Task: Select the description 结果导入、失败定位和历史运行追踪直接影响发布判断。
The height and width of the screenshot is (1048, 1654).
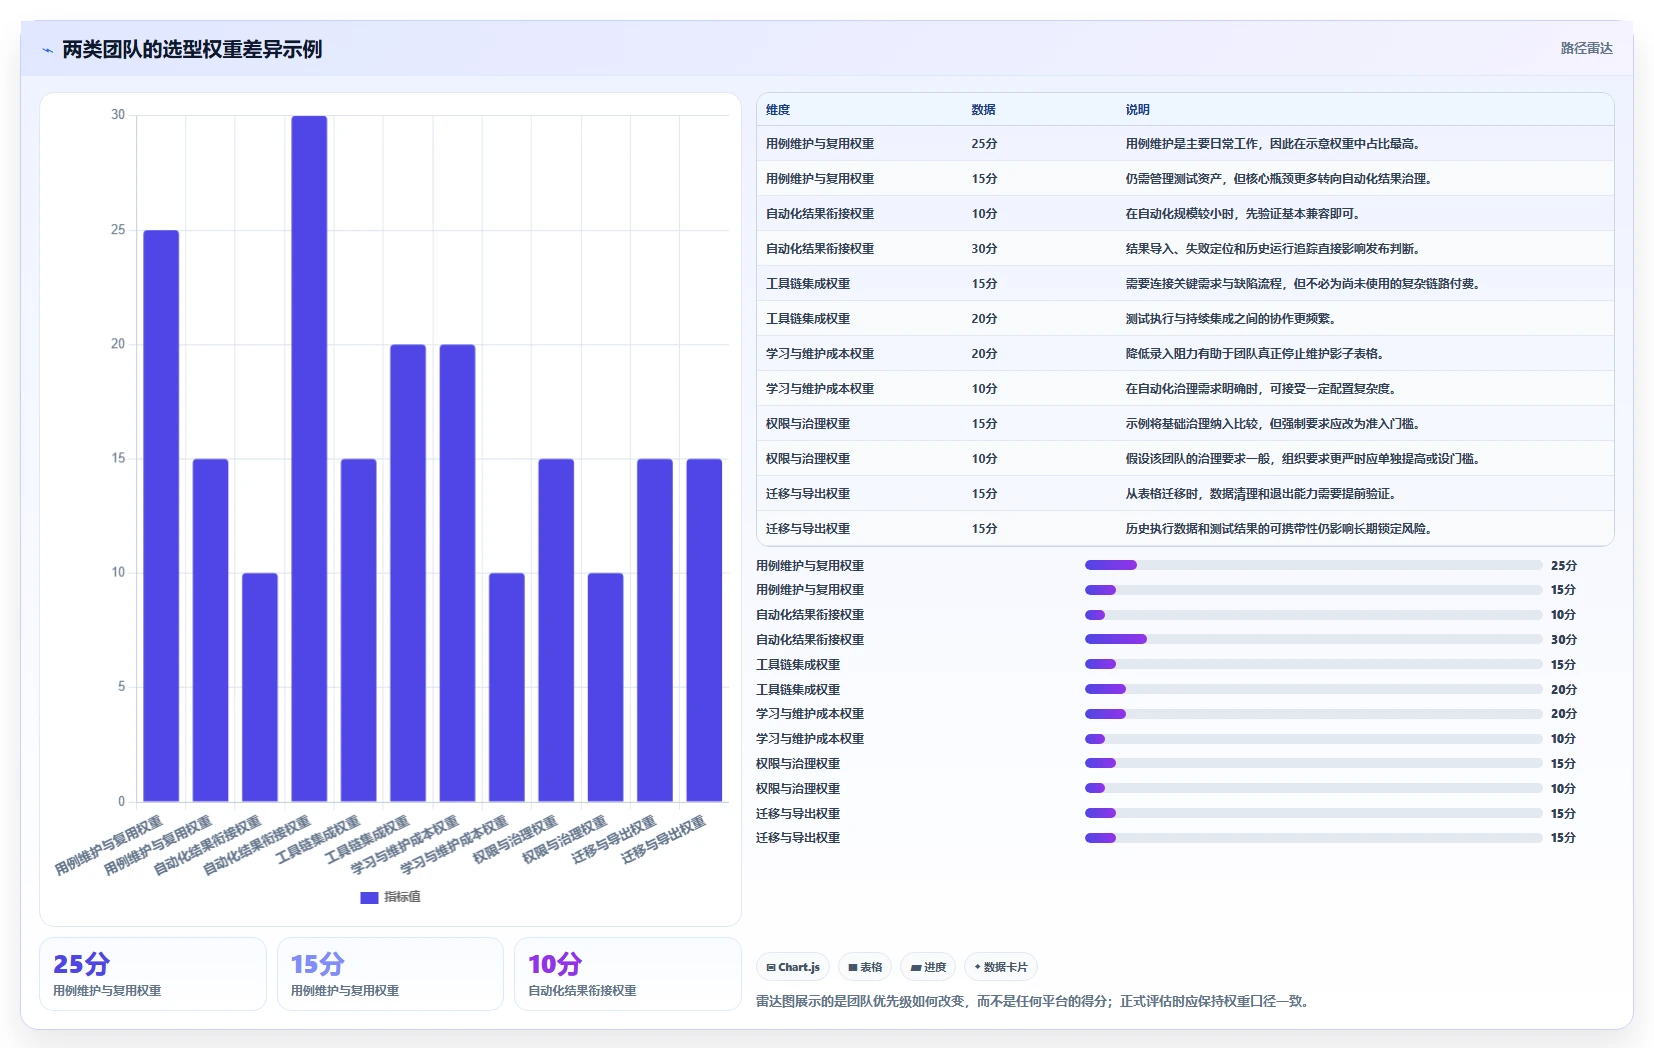Action: [1275, 249]
